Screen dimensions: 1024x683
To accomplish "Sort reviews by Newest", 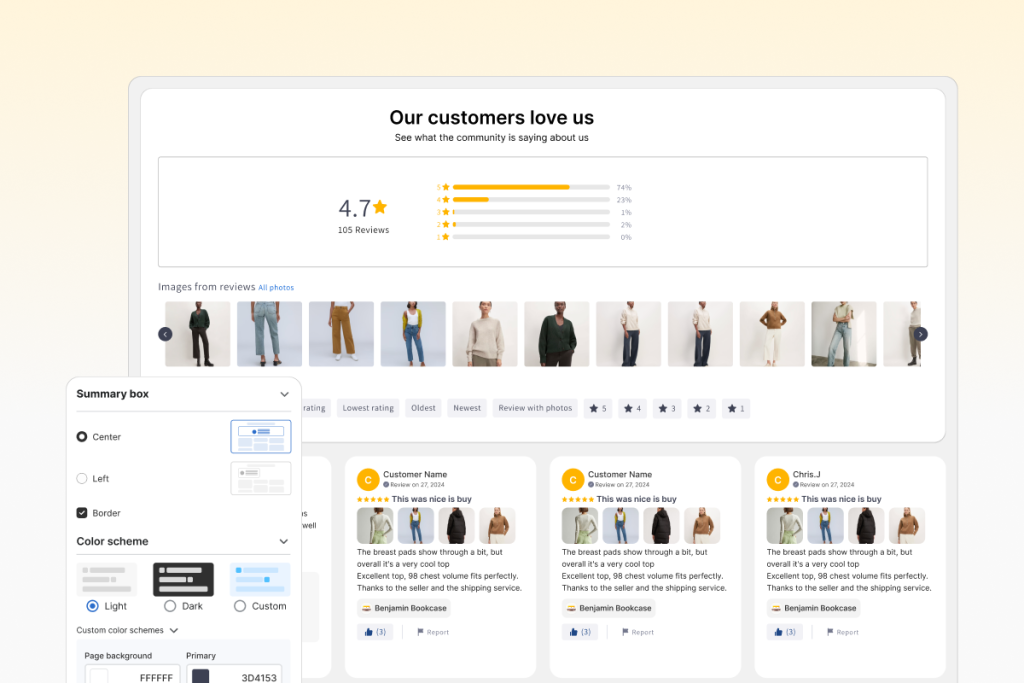I will click(466, 408).
